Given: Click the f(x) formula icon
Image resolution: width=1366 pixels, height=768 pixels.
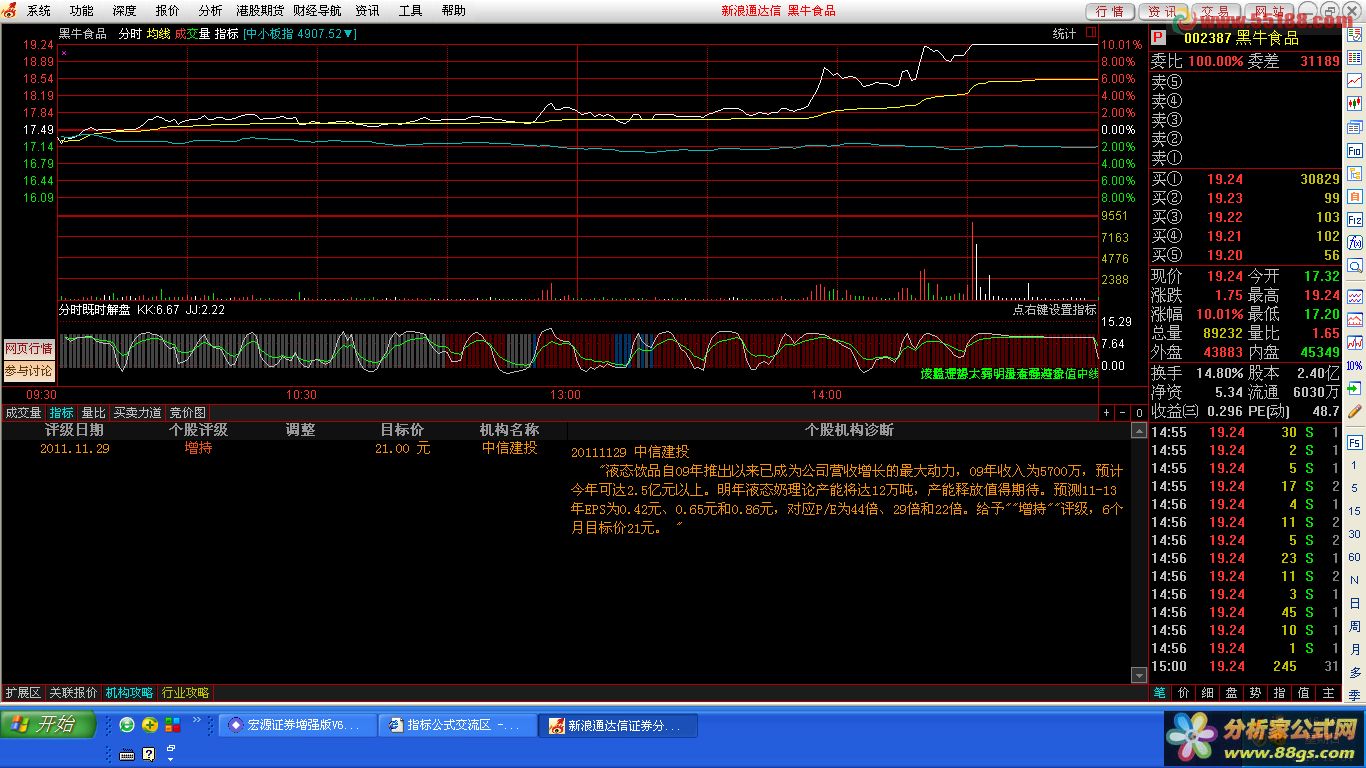Looking at the screenshot, I should (1354, 242).
